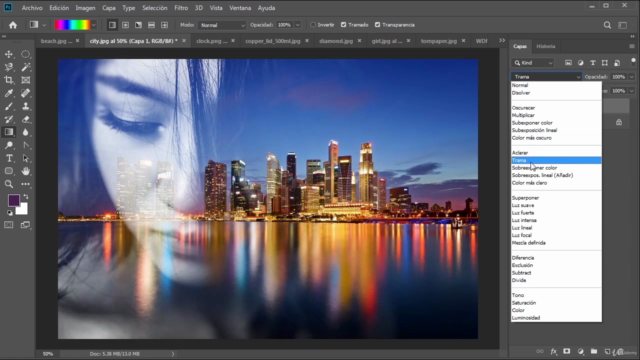640x360 pixels.
Task: Choose diamond gradient style button
Action: coord(164,25)
